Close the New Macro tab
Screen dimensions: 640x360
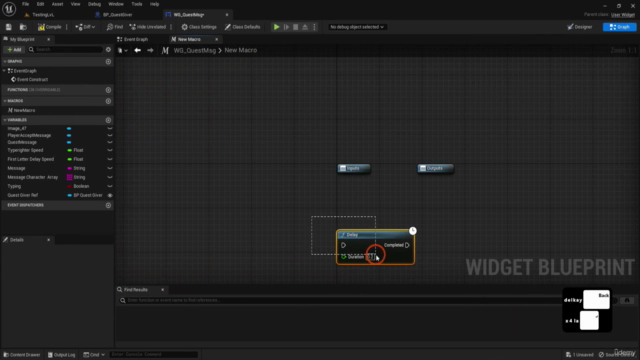[x=217, y=39]
